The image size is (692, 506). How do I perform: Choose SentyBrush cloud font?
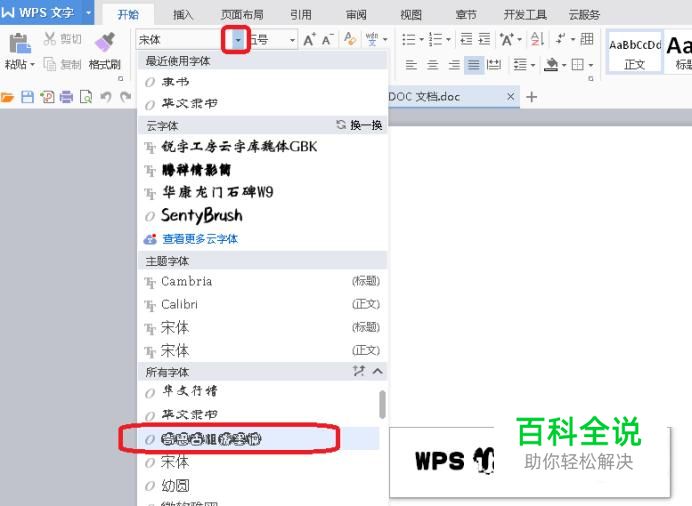[262, 216]
